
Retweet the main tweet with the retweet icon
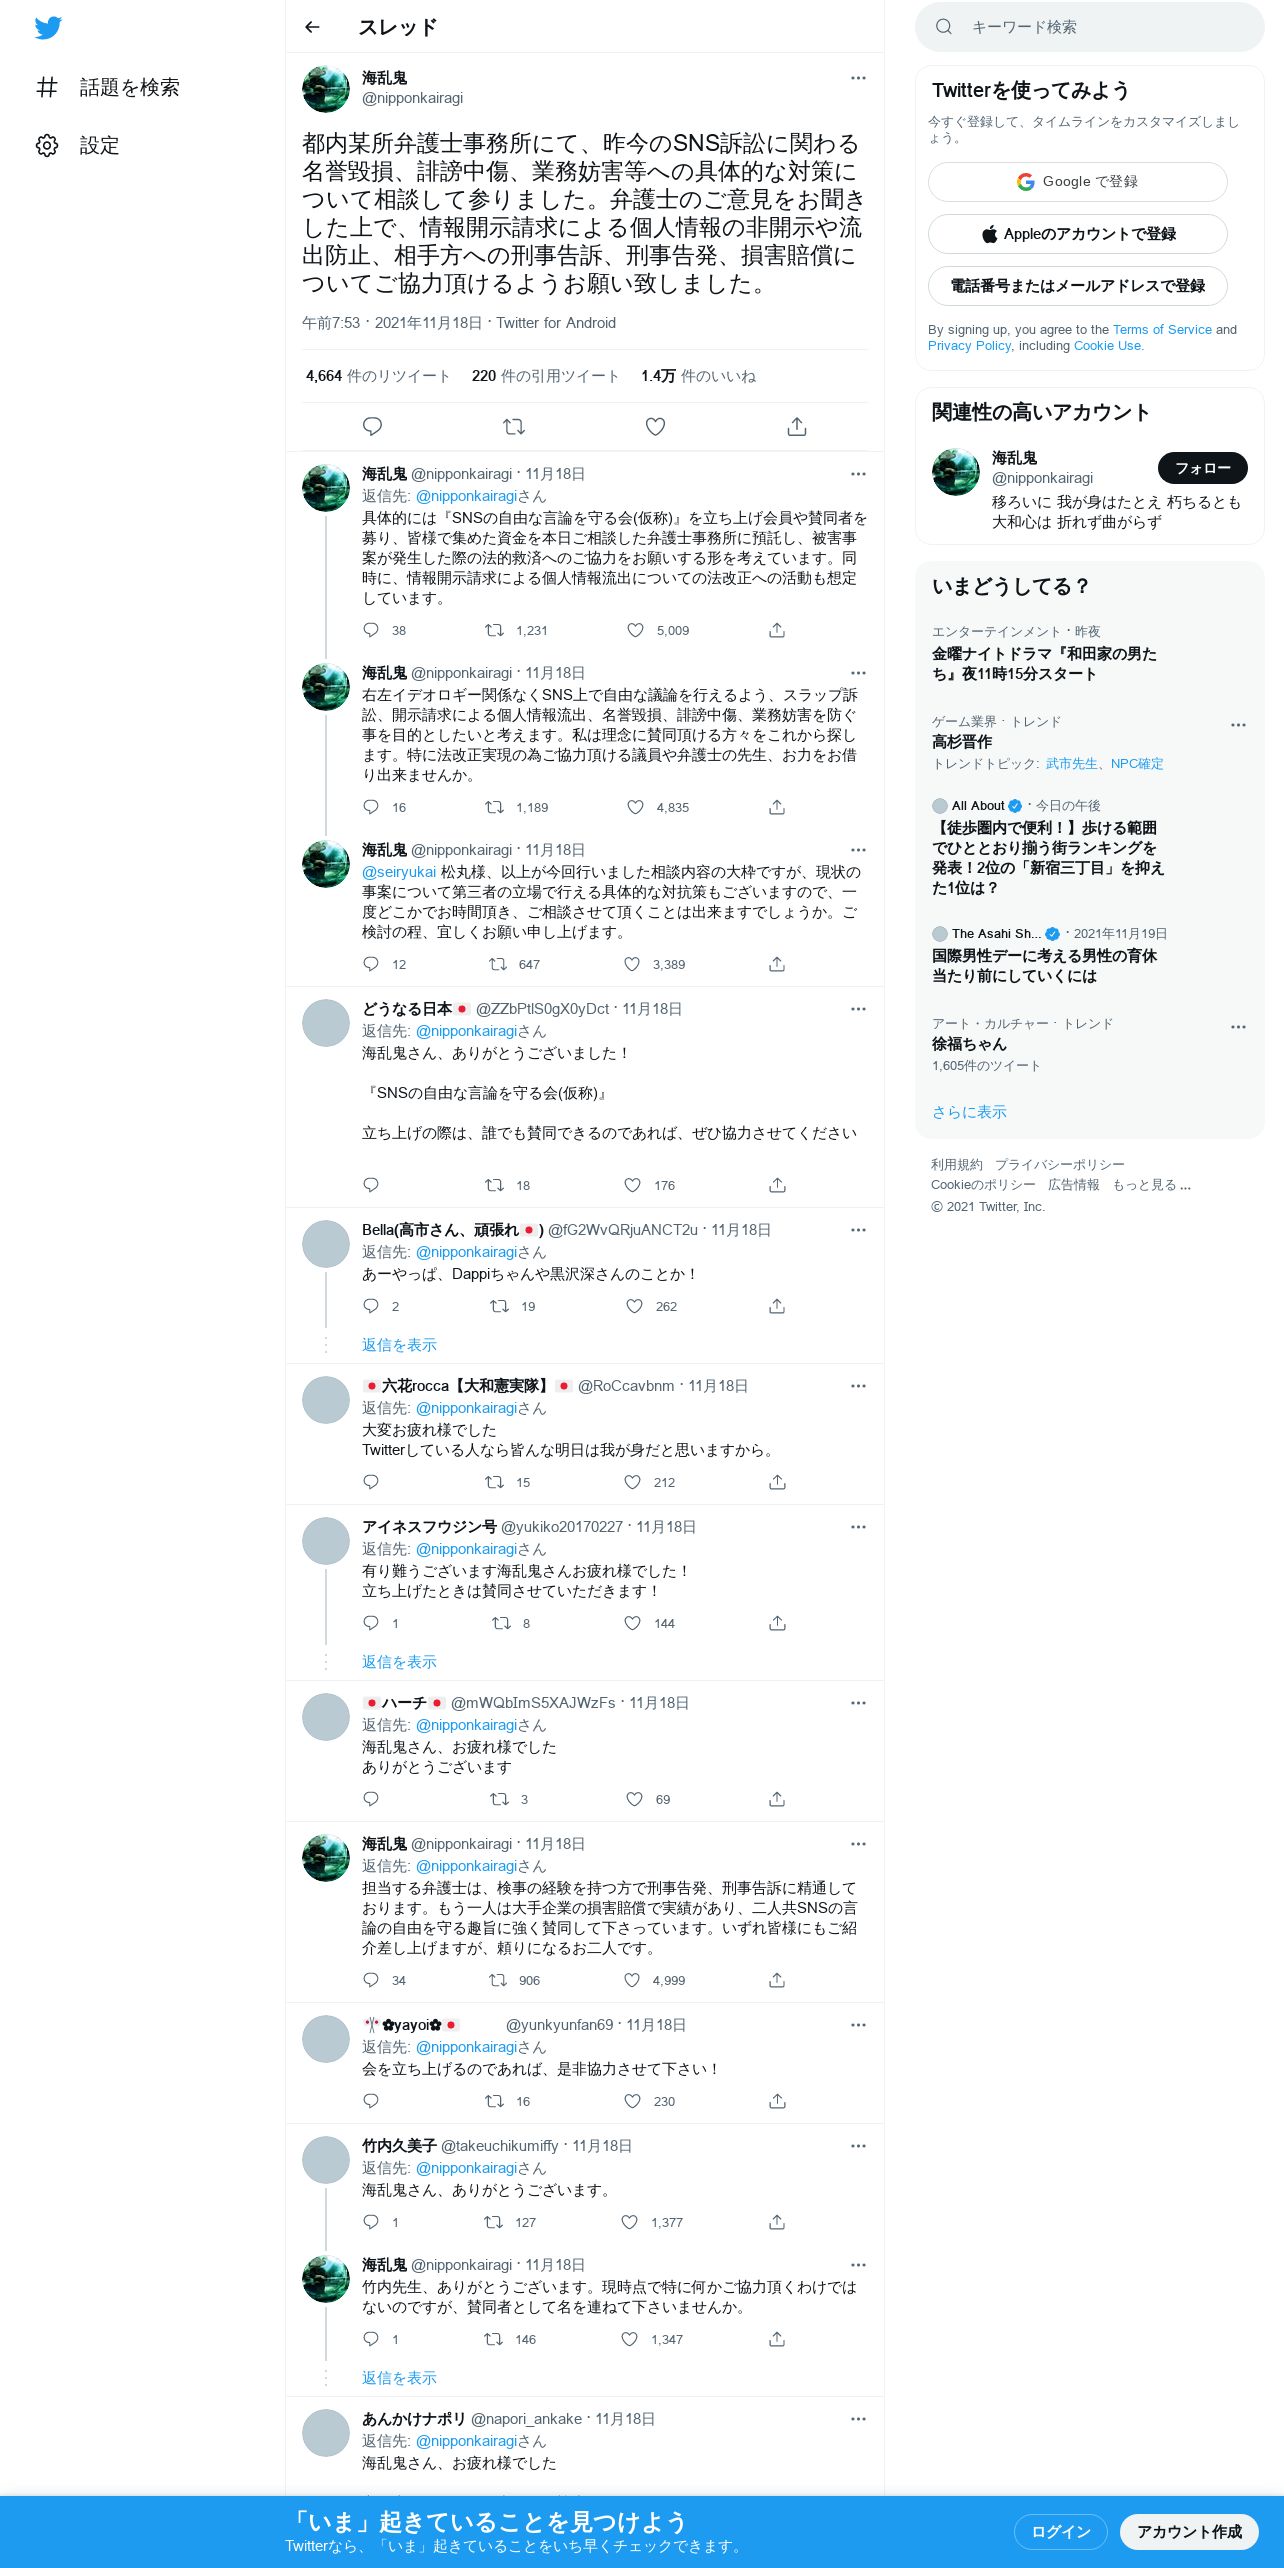pyautogui.click(x=514, y=427)
